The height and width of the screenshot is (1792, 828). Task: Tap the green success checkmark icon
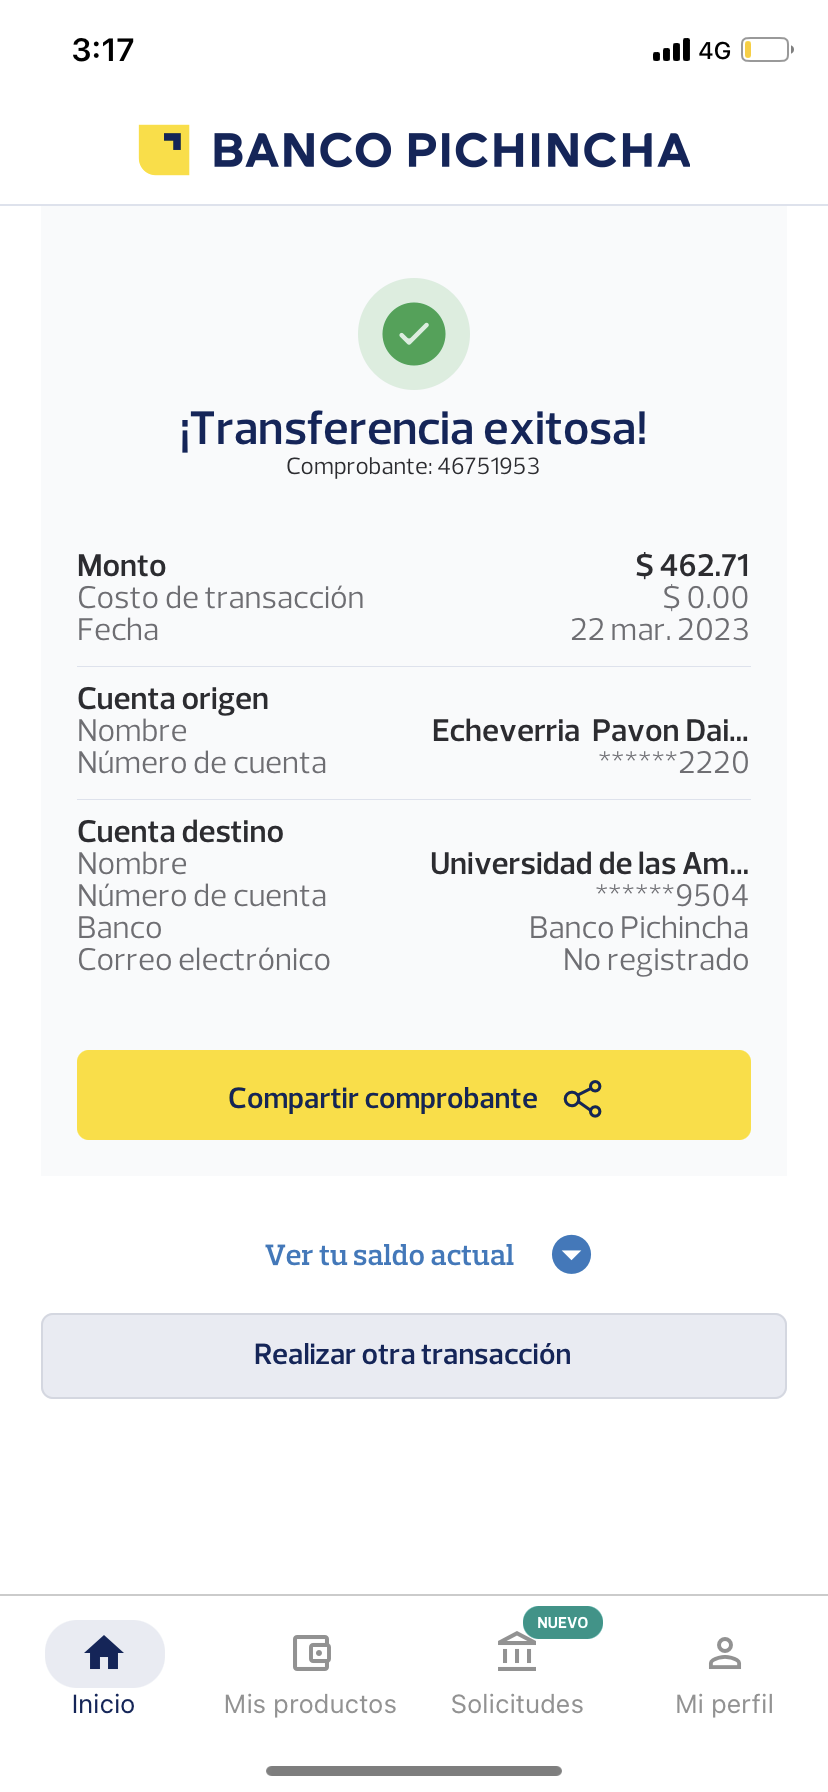click(414, 334)
